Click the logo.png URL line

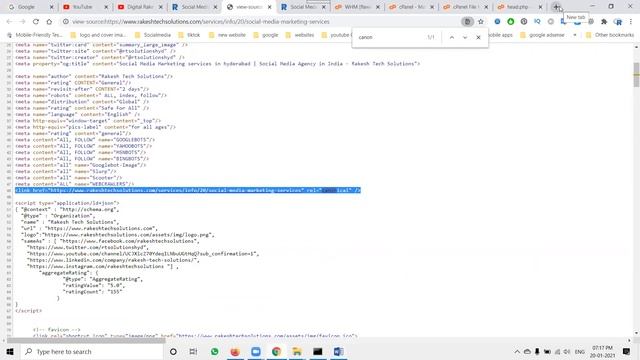tap(118, 235)
